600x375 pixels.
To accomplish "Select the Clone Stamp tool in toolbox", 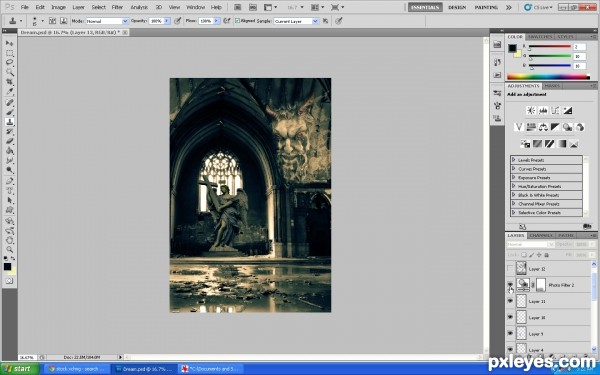I will click(10, 122).
